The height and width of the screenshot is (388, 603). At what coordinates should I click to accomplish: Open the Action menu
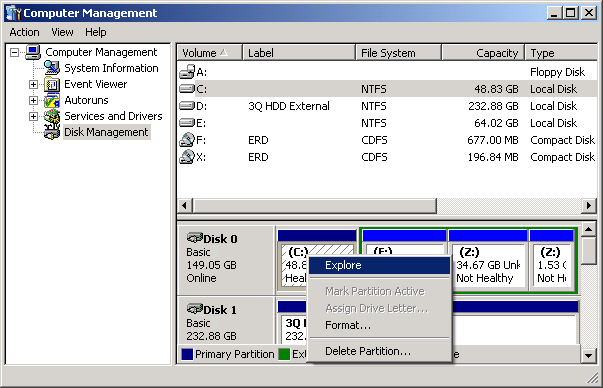pos(24,32)
